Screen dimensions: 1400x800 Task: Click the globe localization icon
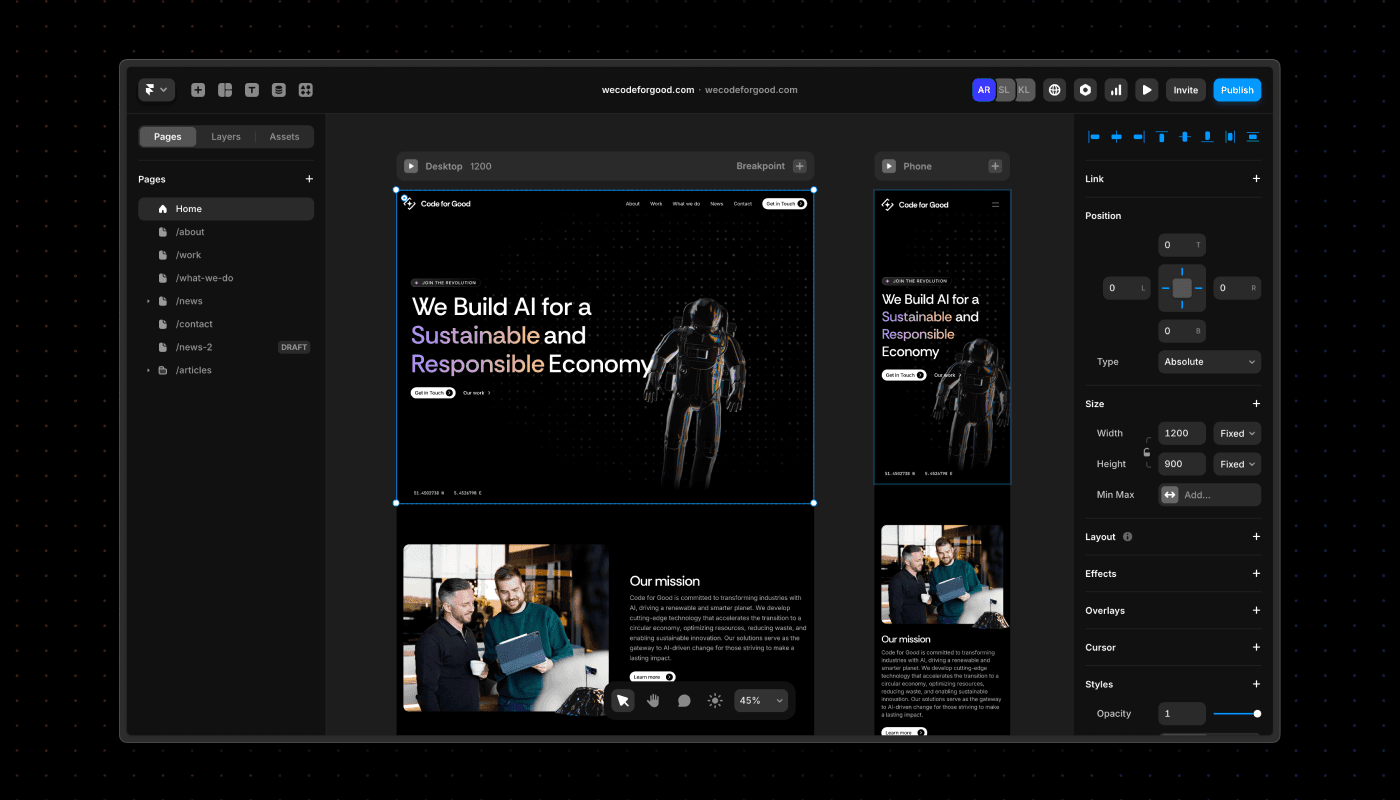1055,90
